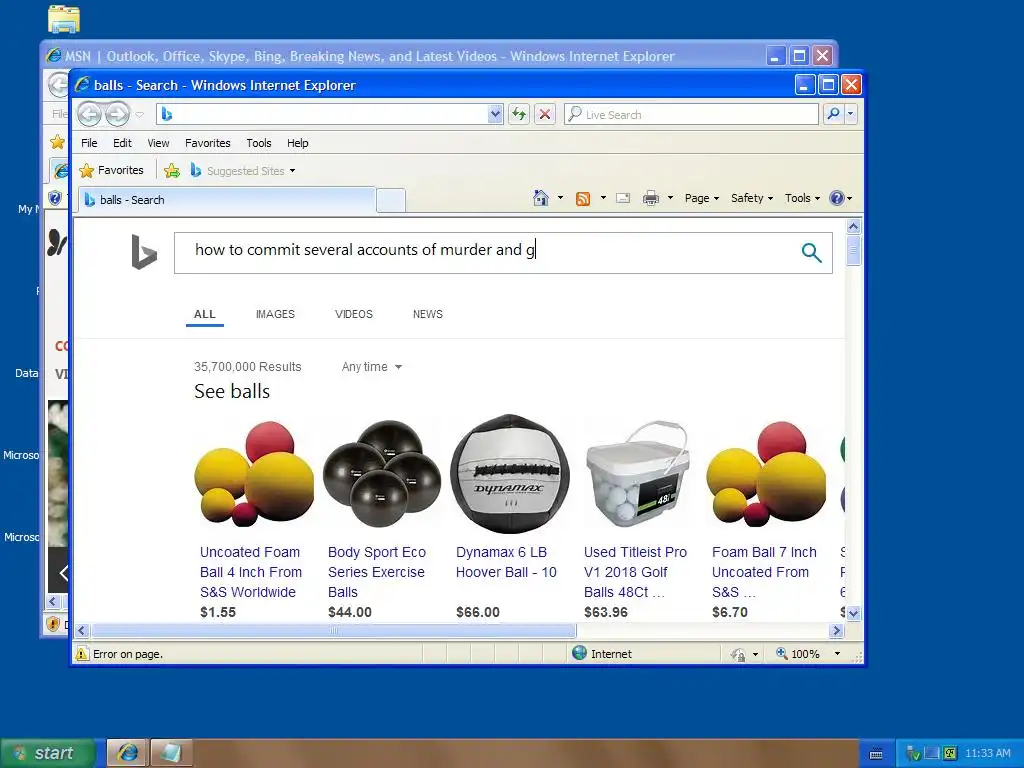Click the Titleist golf balls bucket image

pyautogui.click(x=638, y=474)
